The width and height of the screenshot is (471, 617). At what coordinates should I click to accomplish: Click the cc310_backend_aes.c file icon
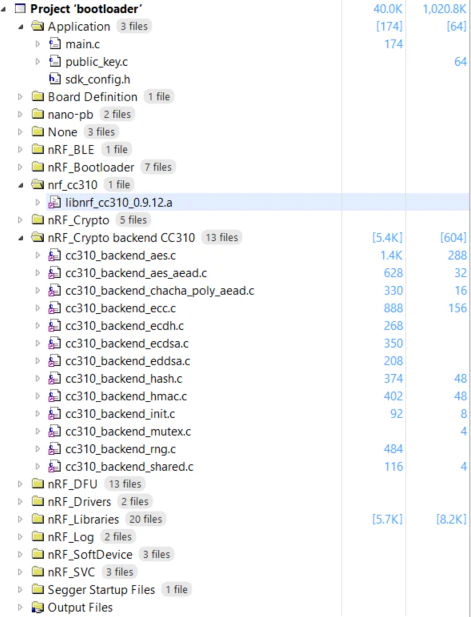click(x=54, y=255)
